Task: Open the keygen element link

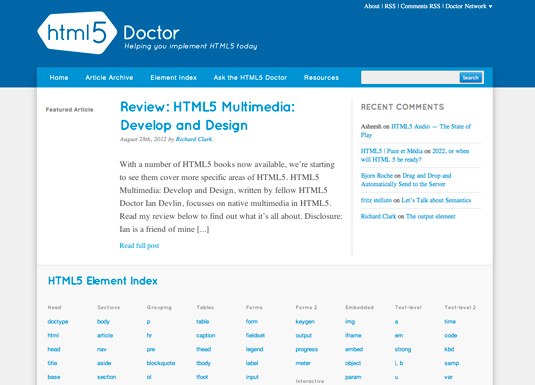Action: click(x=305, y=322)
